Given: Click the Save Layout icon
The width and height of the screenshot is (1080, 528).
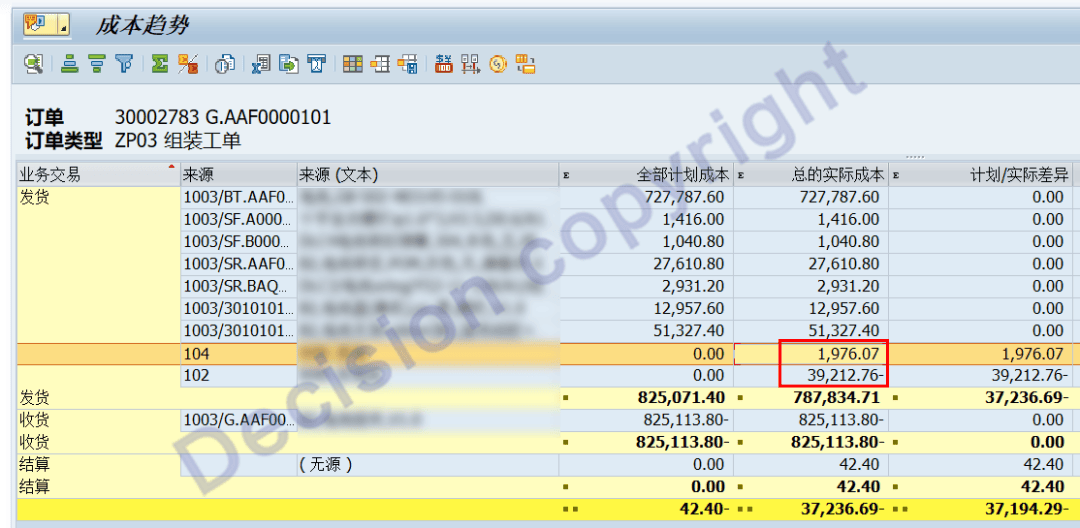Looking at the screenshot, I should (x=408, y=65).
